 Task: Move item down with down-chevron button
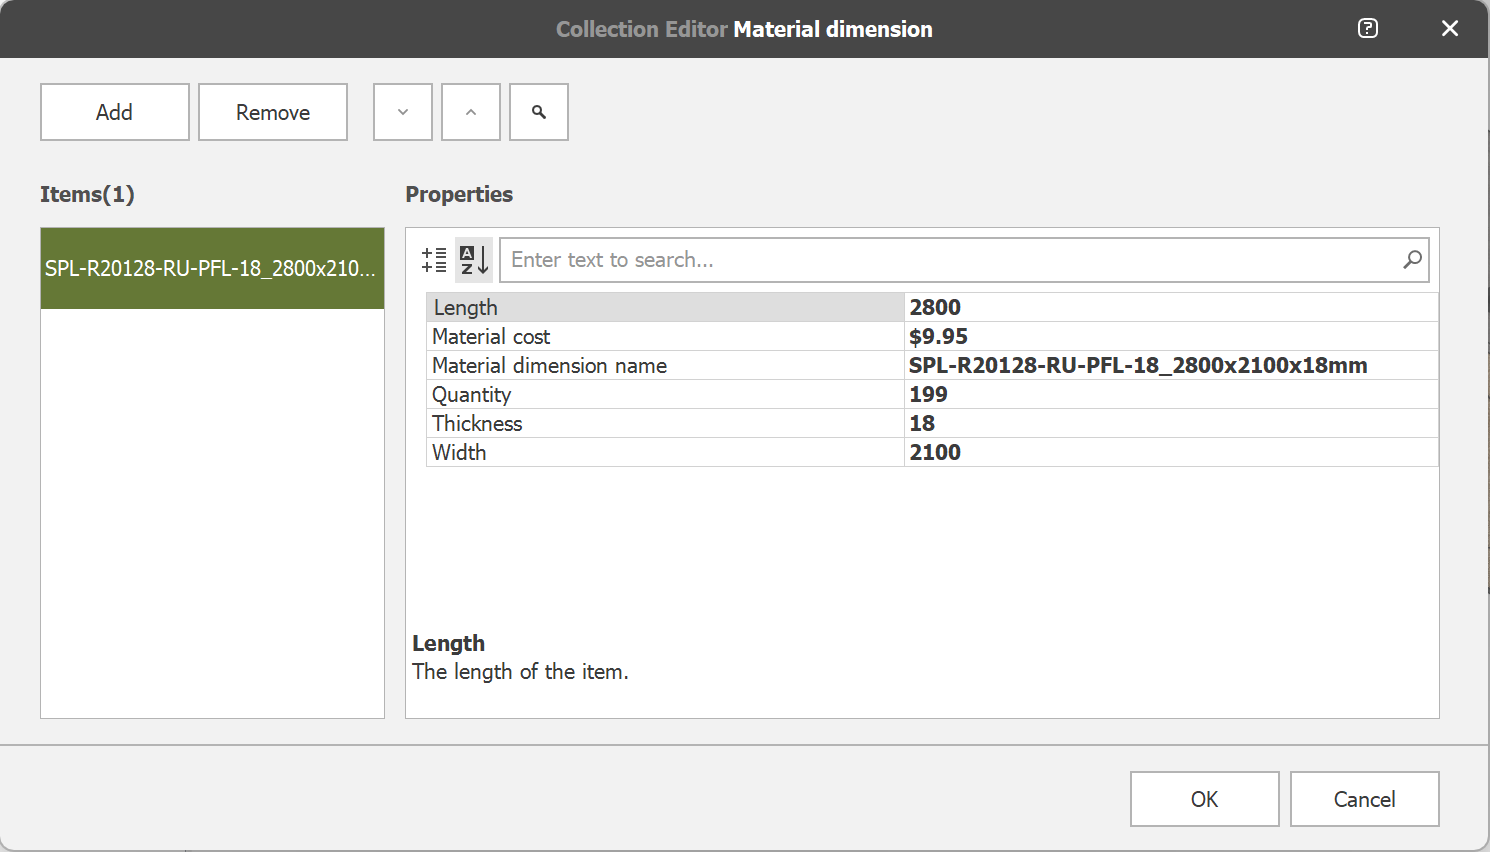point(403,112)
